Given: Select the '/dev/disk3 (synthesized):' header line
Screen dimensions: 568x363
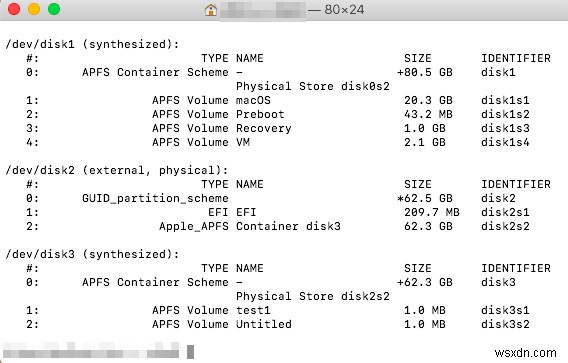Looking at the screenshot, I should click(x=92, y=254).
